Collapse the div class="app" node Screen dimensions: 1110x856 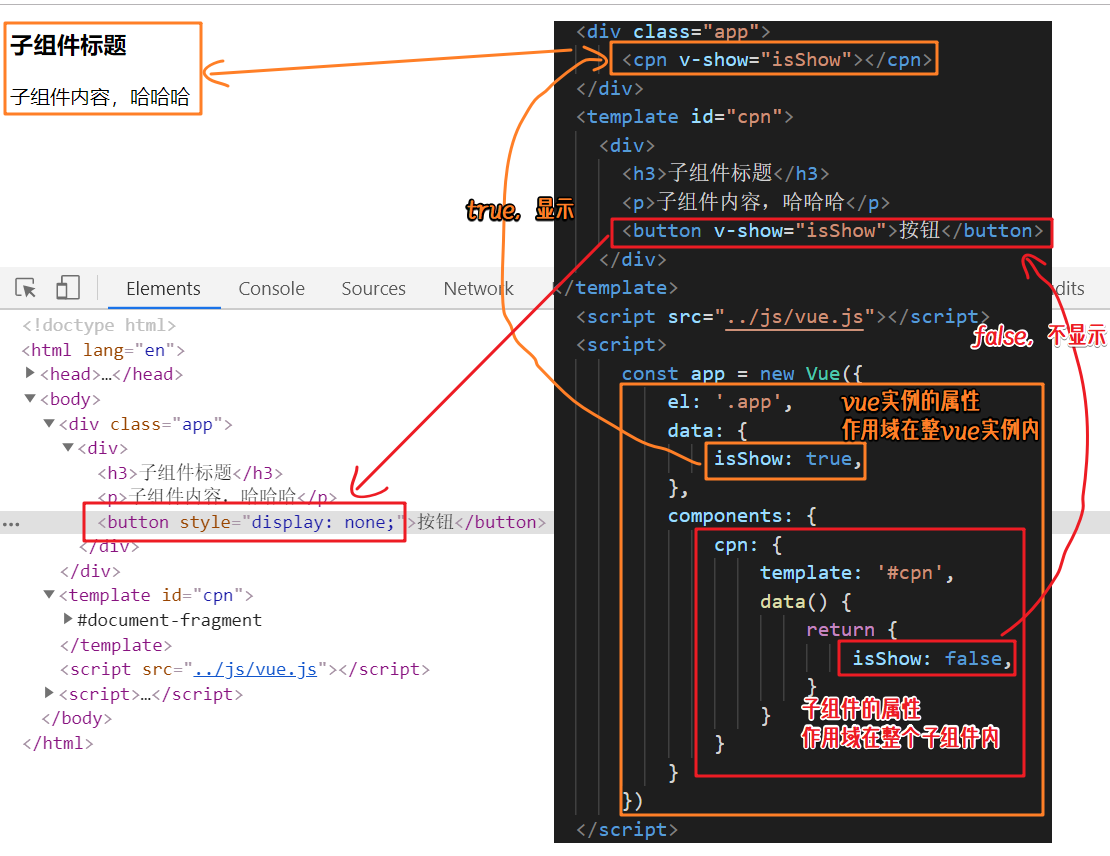[x=49, y=423]
